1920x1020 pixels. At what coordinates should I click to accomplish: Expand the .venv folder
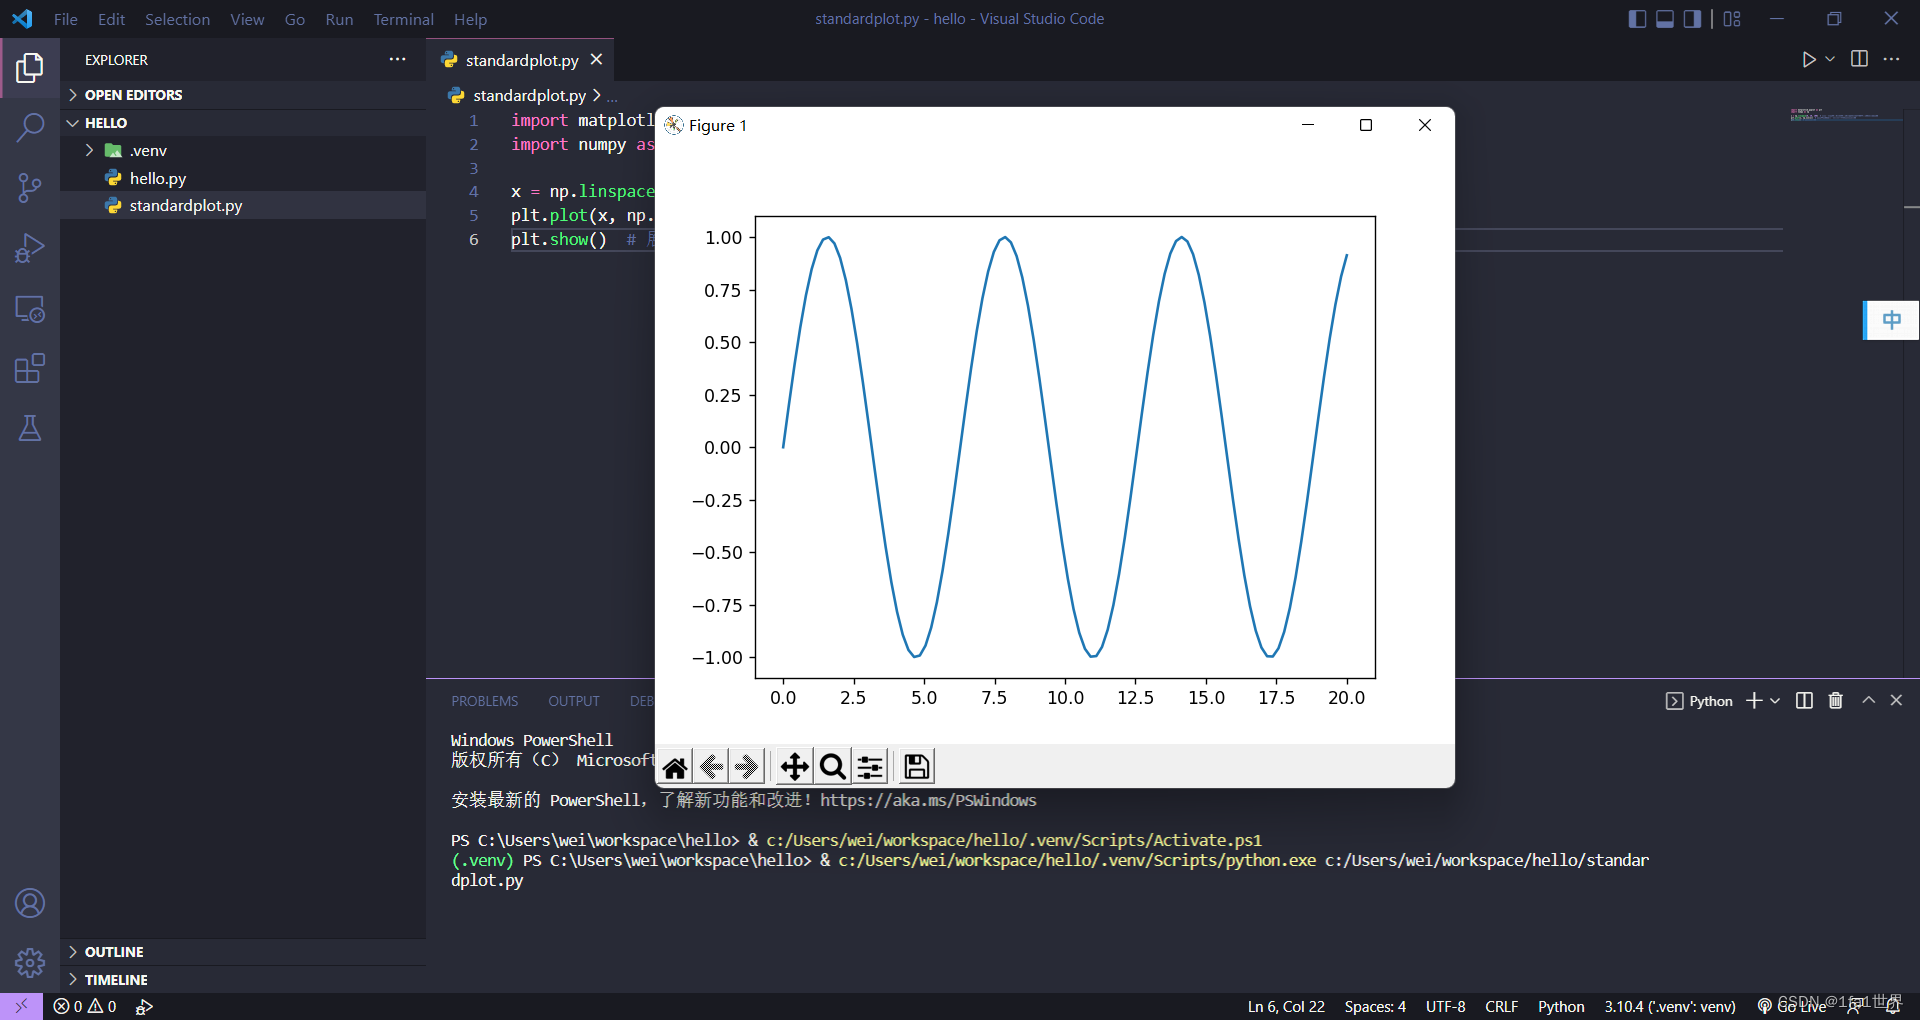coord(89,151)
